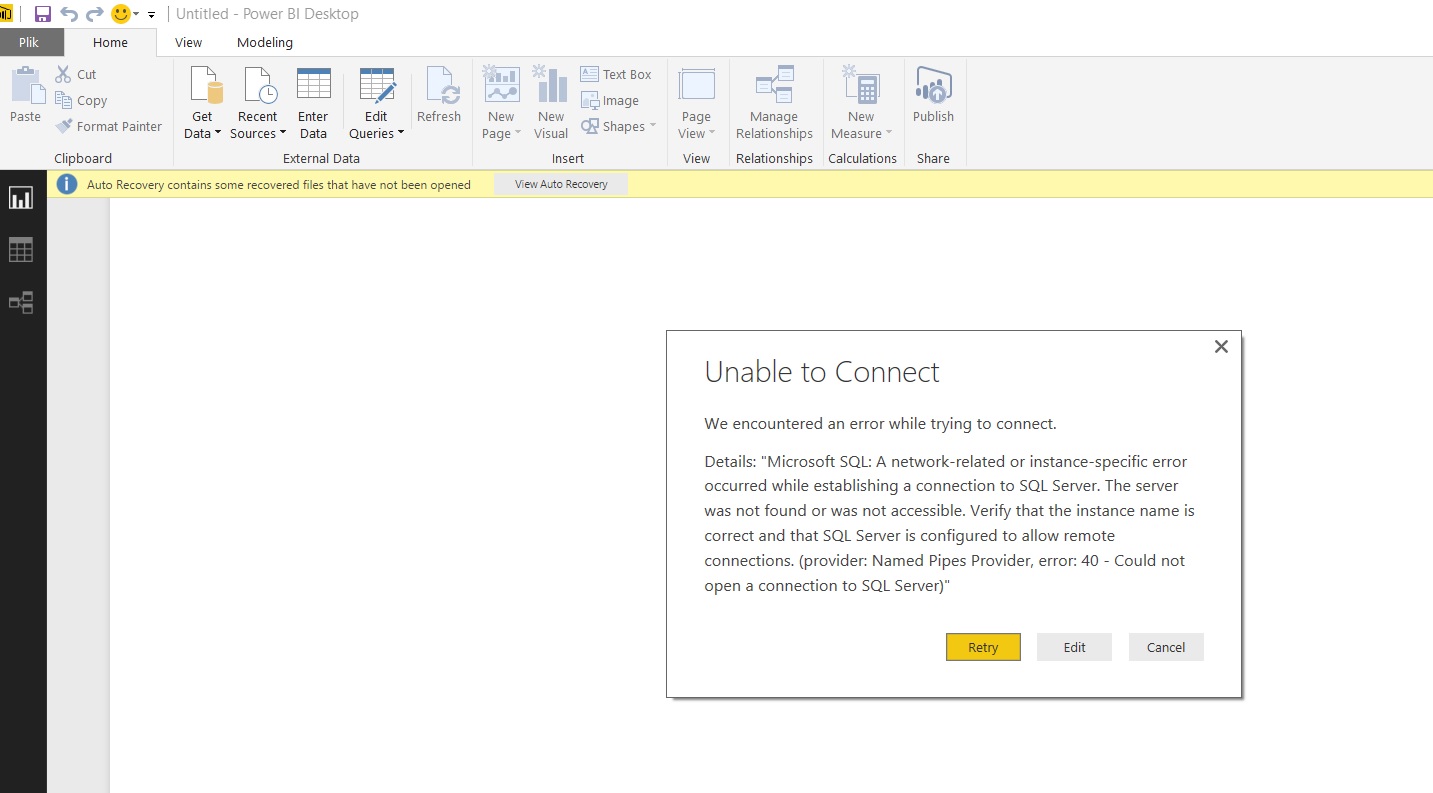
Task: Switch to Data view in sidebar
Action: pyautogui.click(x=21, y=250)
